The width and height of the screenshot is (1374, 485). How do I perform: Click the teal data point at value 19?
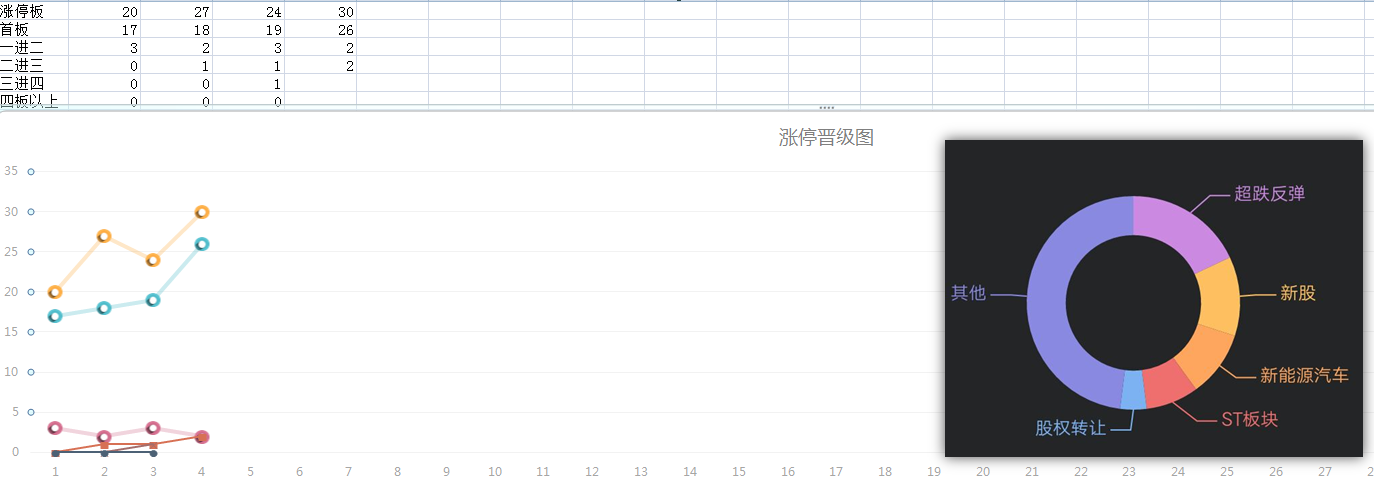click(153, 300)
